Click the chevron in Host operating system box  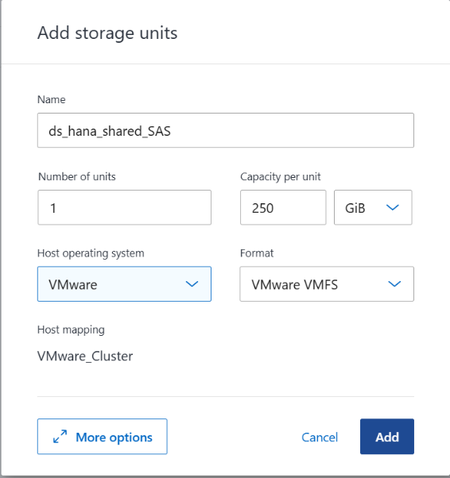(x=192, y=284)
